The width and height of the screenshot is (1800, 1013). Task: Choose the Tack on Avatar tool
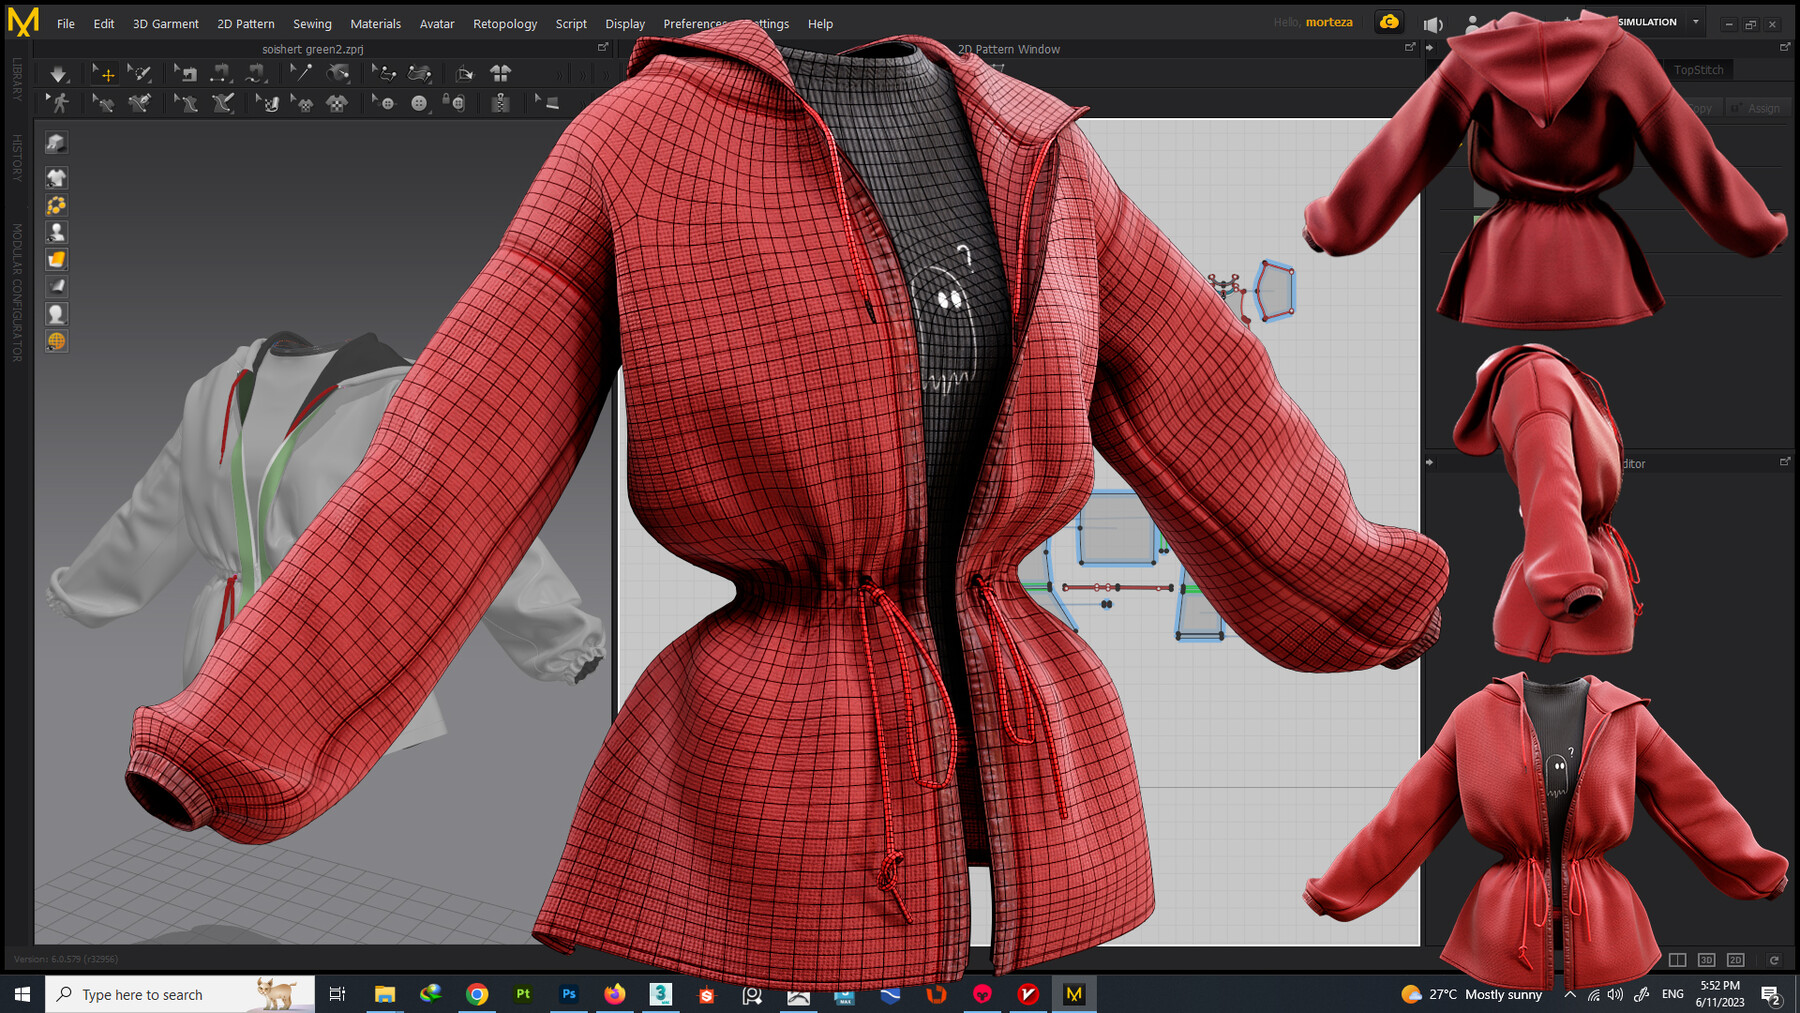[x=339, y=74]
